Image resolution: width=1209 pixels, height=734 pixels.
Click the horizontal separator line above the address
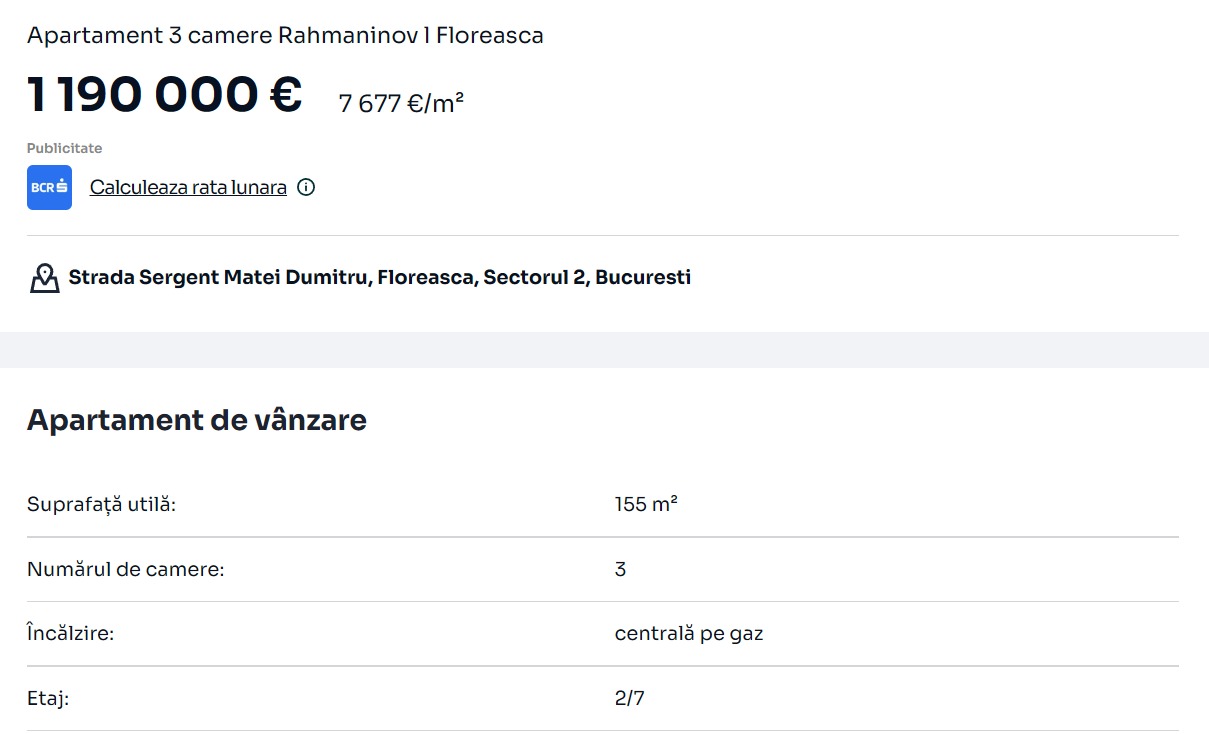click(x=602, y=236)
